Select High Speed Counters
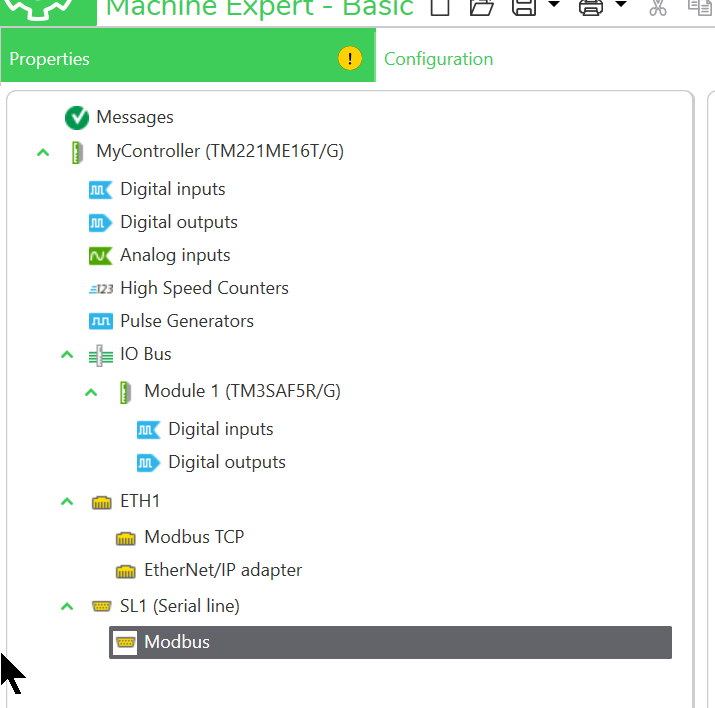 coord(204,289)
